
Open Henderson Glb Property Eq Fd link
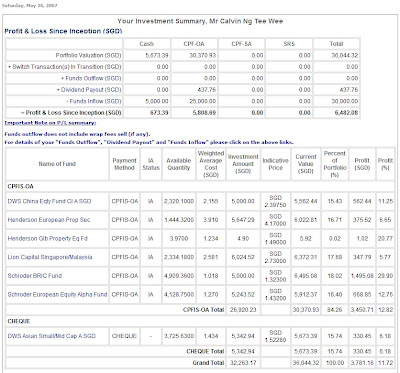tap(48, 239)
